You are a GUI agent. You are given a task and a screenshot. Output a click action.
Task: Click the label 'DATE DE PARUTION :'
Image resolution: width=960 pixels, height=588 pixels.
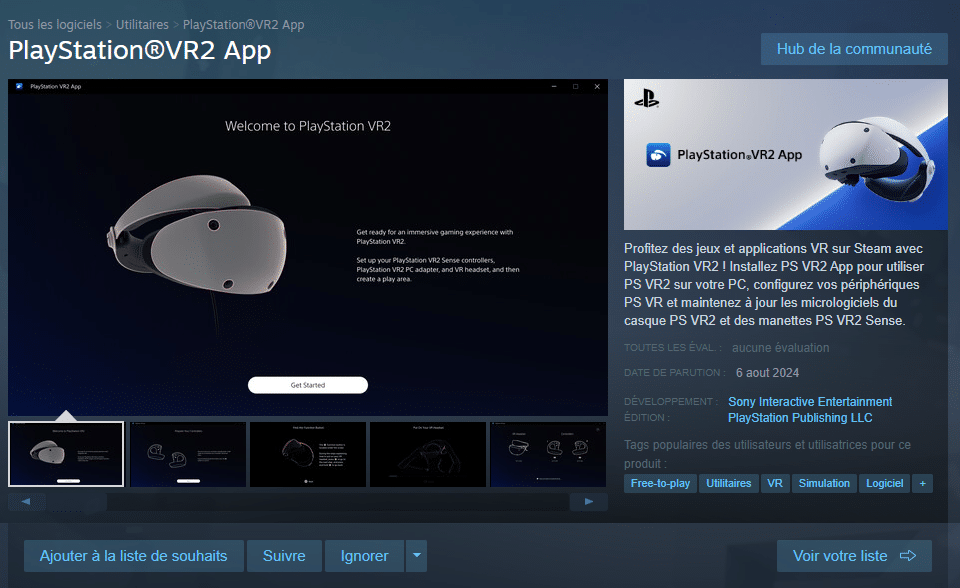675,372
